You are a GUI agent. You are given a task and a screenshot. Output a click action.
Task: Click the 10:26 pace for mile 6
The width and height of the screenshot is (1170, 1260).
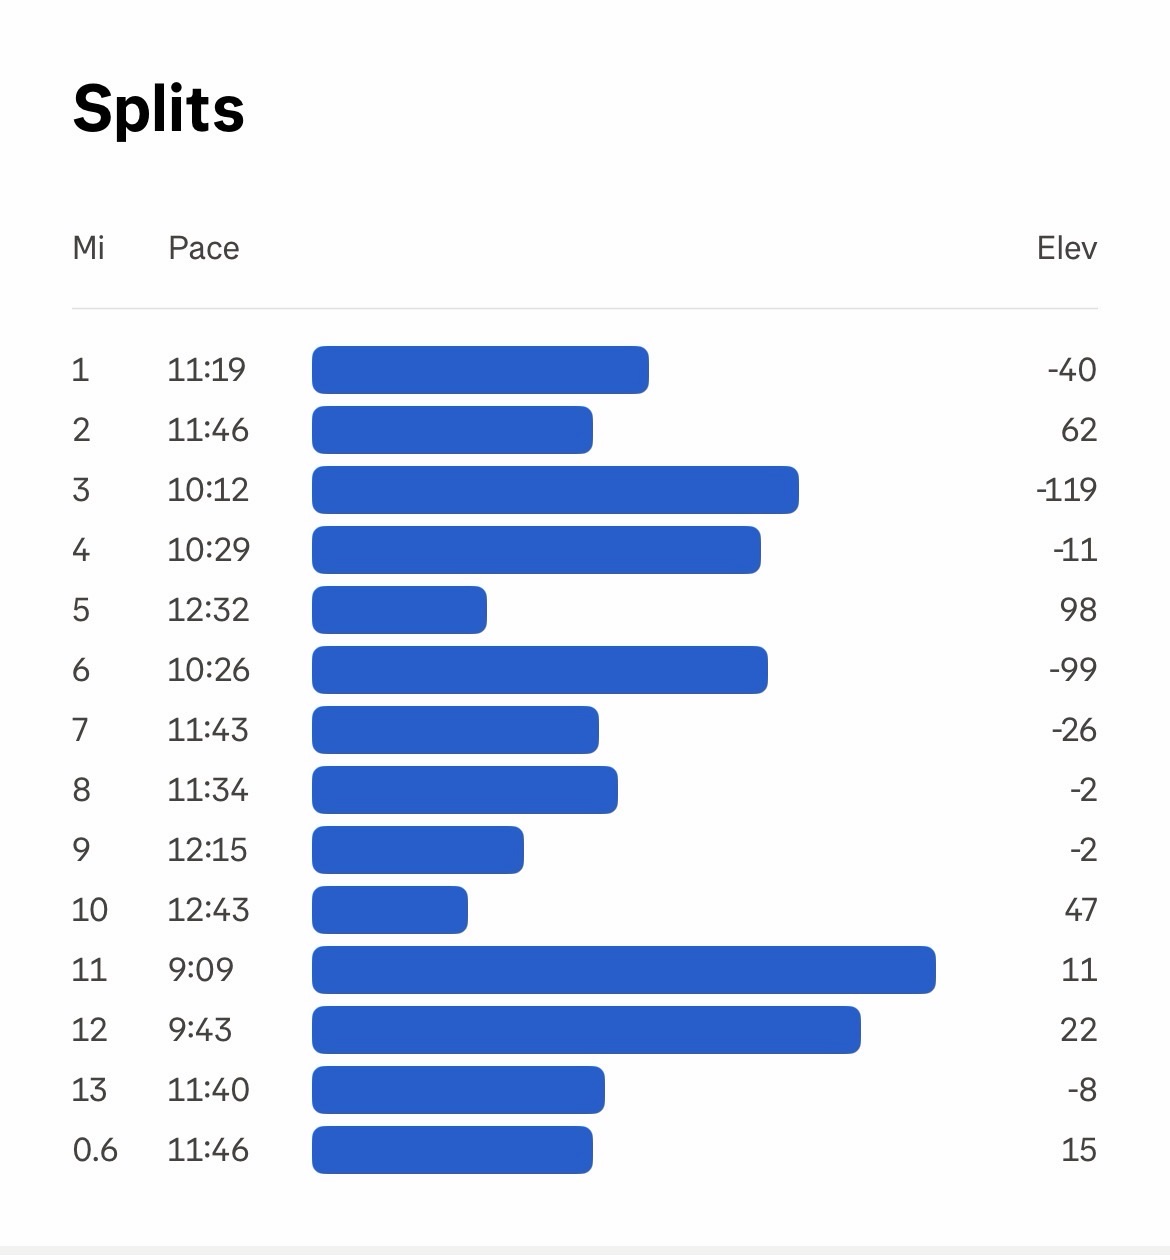click(208, 670)
